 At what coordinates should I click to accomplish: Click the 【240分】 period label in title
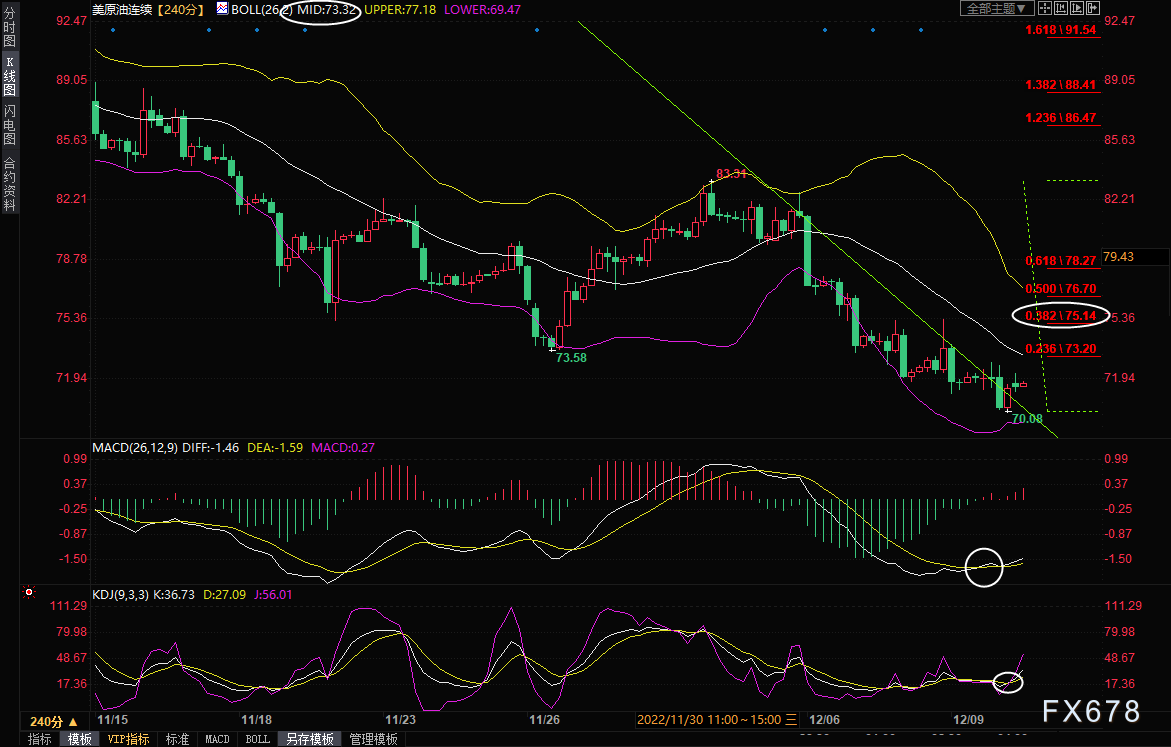pyautogui.click(x=181, y=10)
